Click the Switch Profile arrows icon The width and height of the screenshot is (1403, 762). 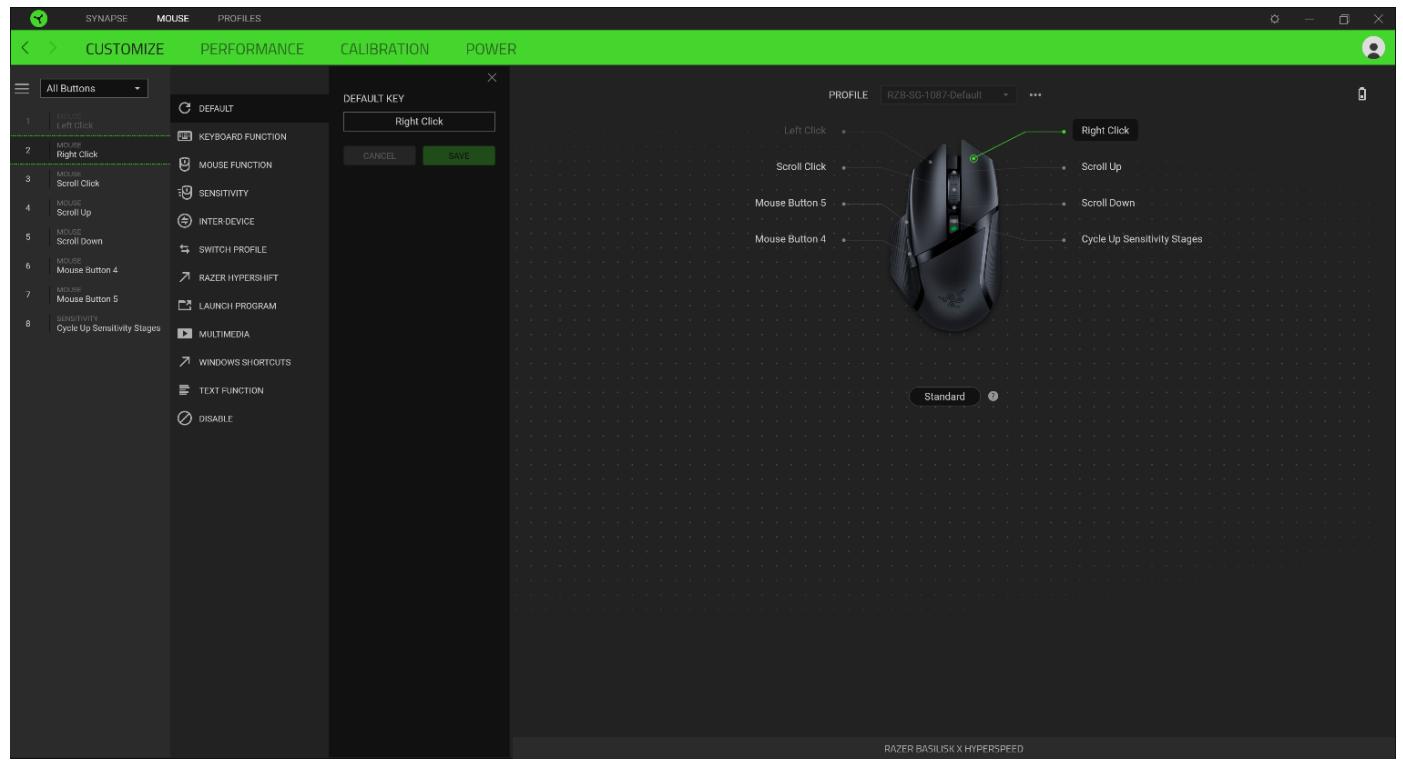(x=184, y=248)
